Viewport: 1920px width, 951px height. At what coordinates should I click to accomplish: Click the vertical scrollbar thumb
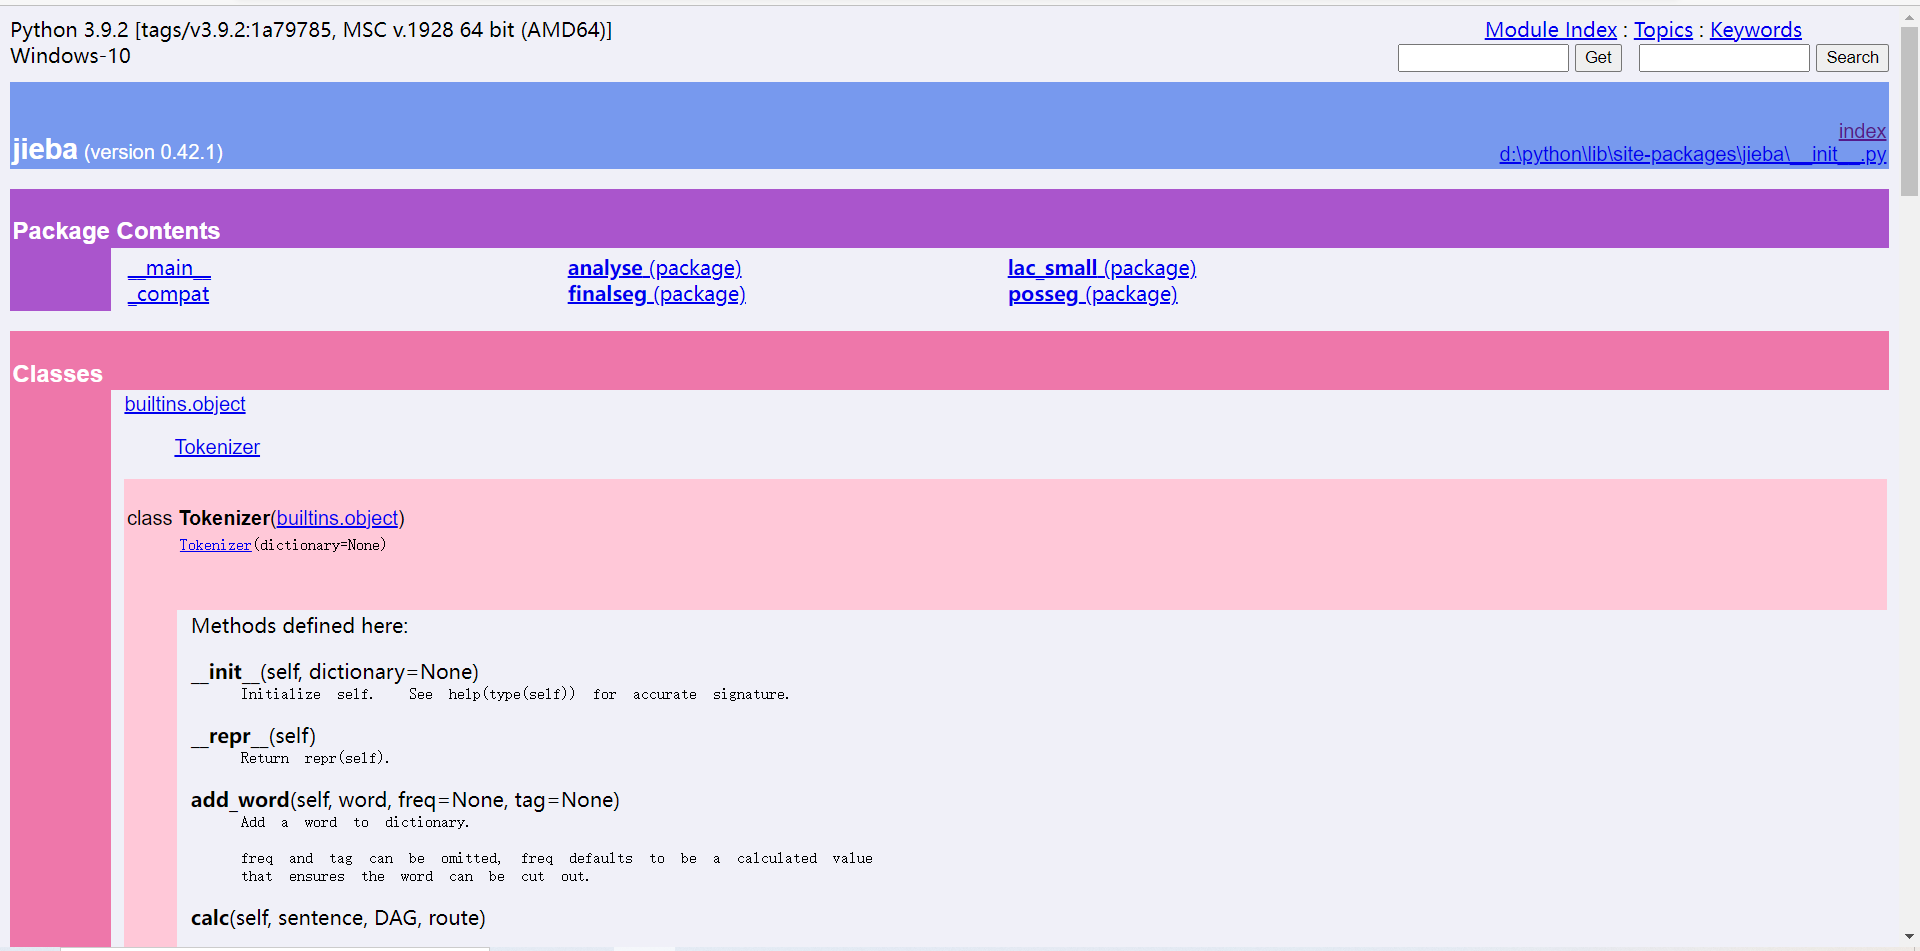click(x=1909, y=110)
